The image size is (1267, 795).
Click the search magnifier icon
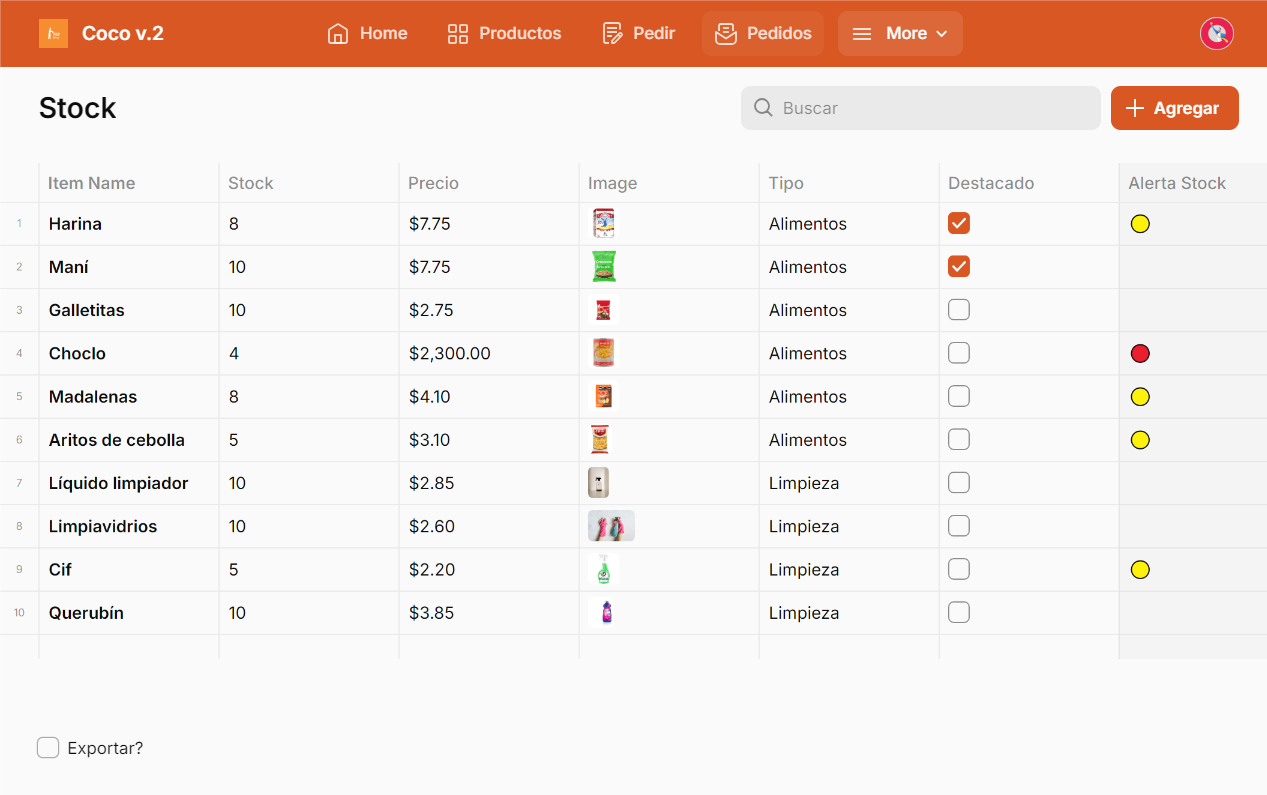pos(763,108)
